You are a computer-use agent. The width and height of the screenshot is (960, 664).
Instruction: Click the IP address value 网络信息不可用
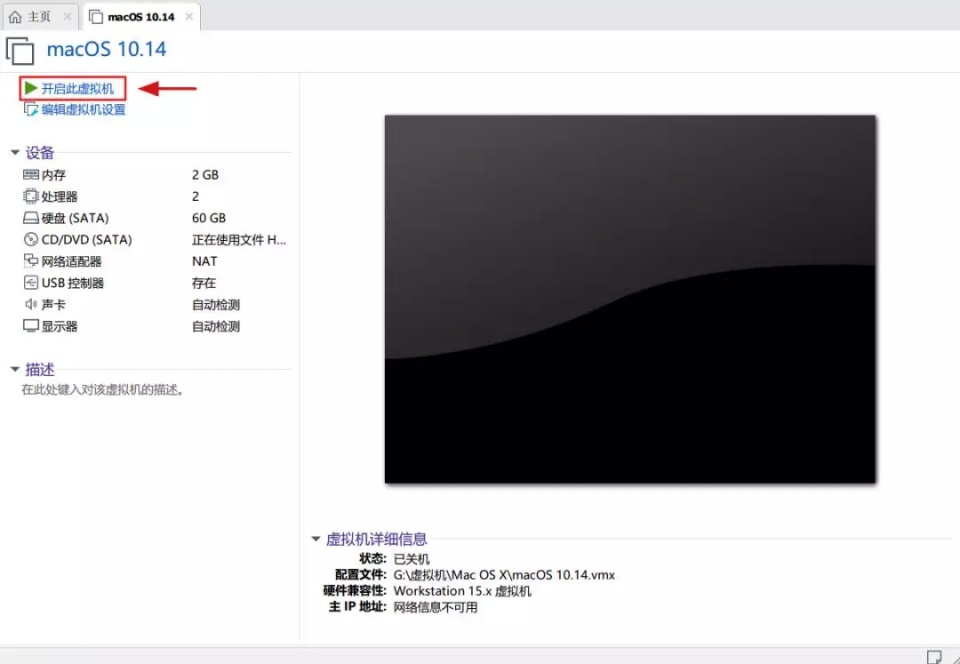435,607
